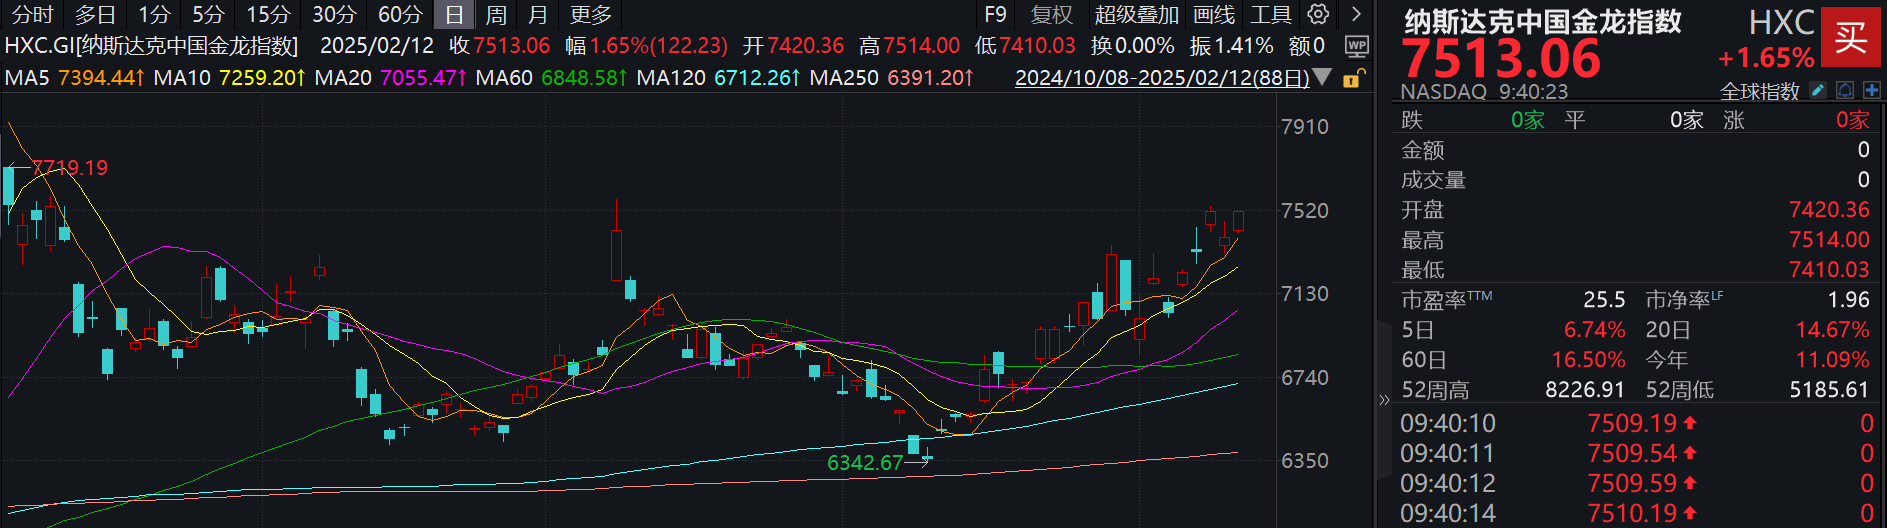Switch to the 分时 tab
The height and width of the screenshot is (528, 1887).
pyautogui.click(x=32, y=15)
